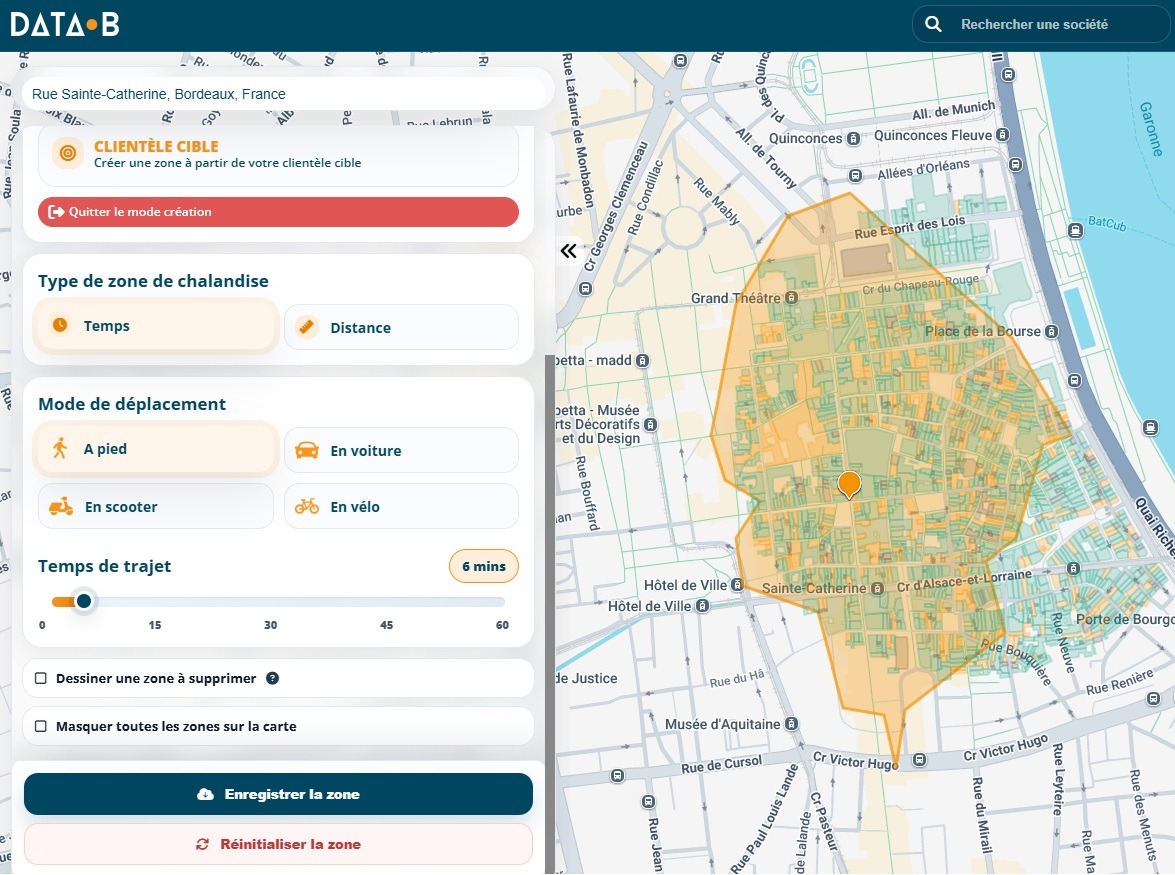Click the clock icon on Temps
This screenshot has height=875, width=1175.
tap(60, 325)
